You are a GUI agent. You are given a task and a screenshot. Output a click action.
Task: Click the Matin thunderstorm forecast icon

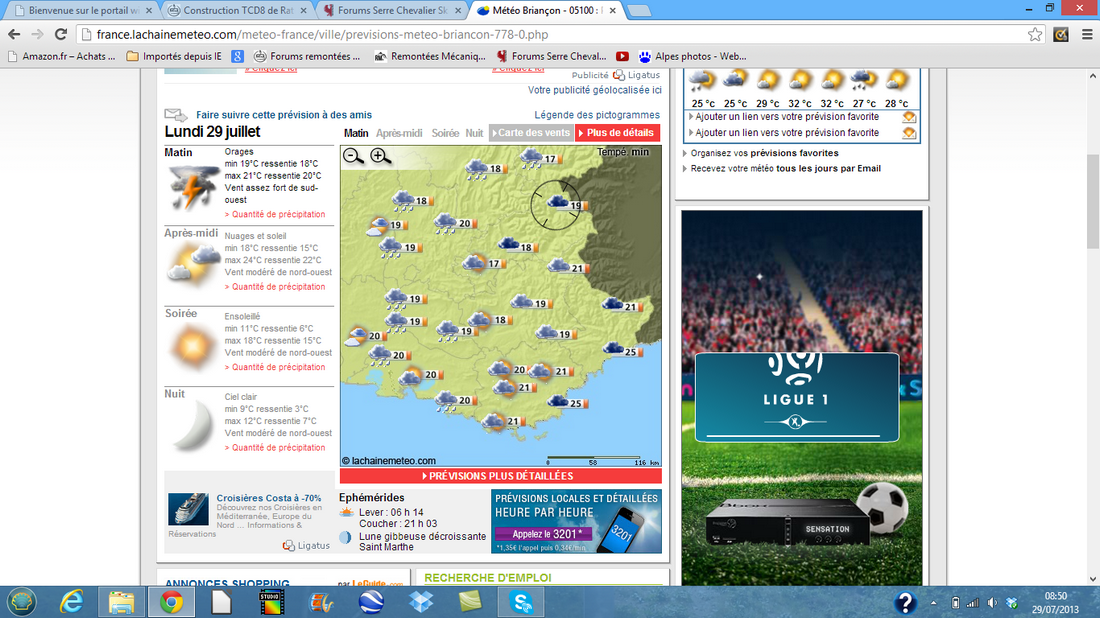click(x=192, y=187)
